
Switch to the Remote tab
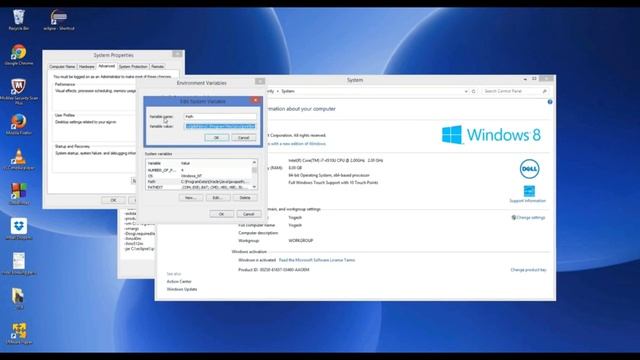click(x=158, y=67)
